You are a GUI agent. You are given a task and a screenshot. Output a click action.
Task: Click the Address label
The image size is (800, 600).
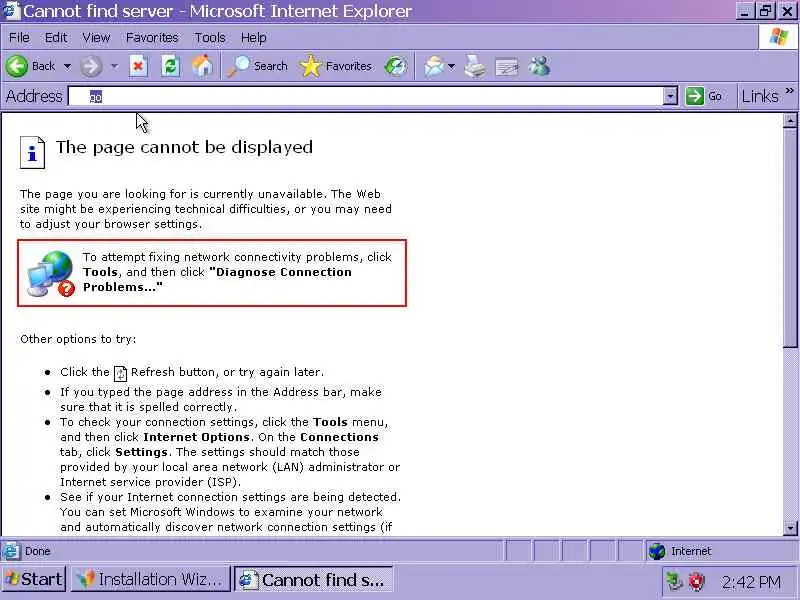pyautogui.click(x=34, y=96)
